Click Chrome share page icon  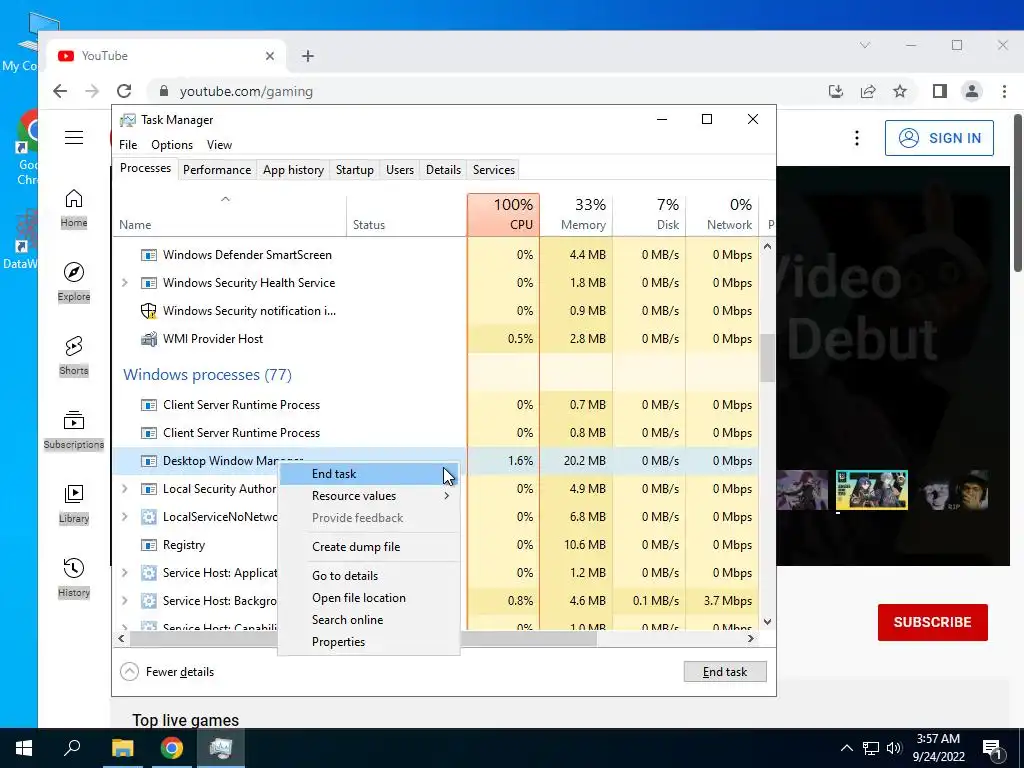(868, 91)
